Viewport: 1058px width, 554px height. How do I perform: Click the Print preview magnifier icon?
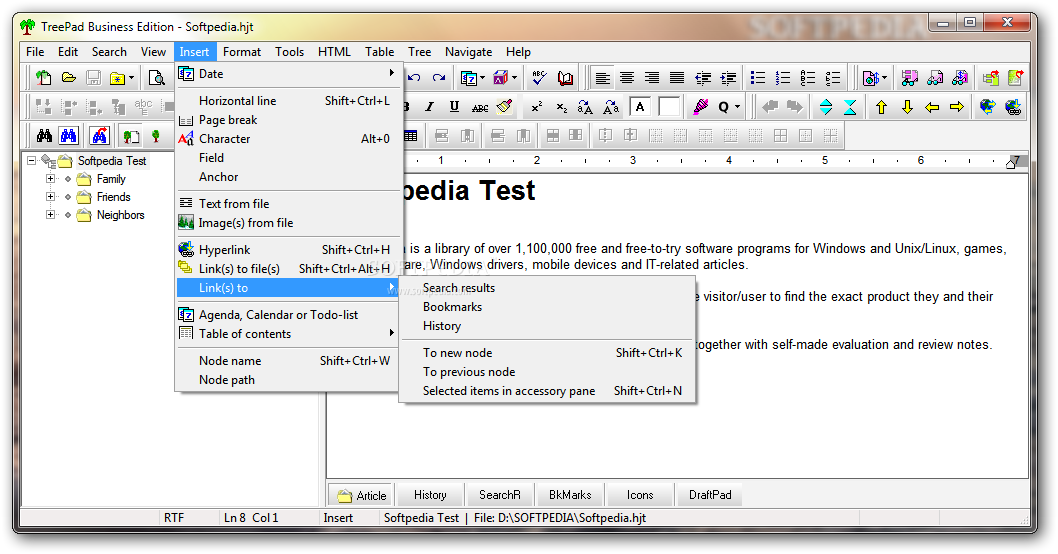coord(157,78)
